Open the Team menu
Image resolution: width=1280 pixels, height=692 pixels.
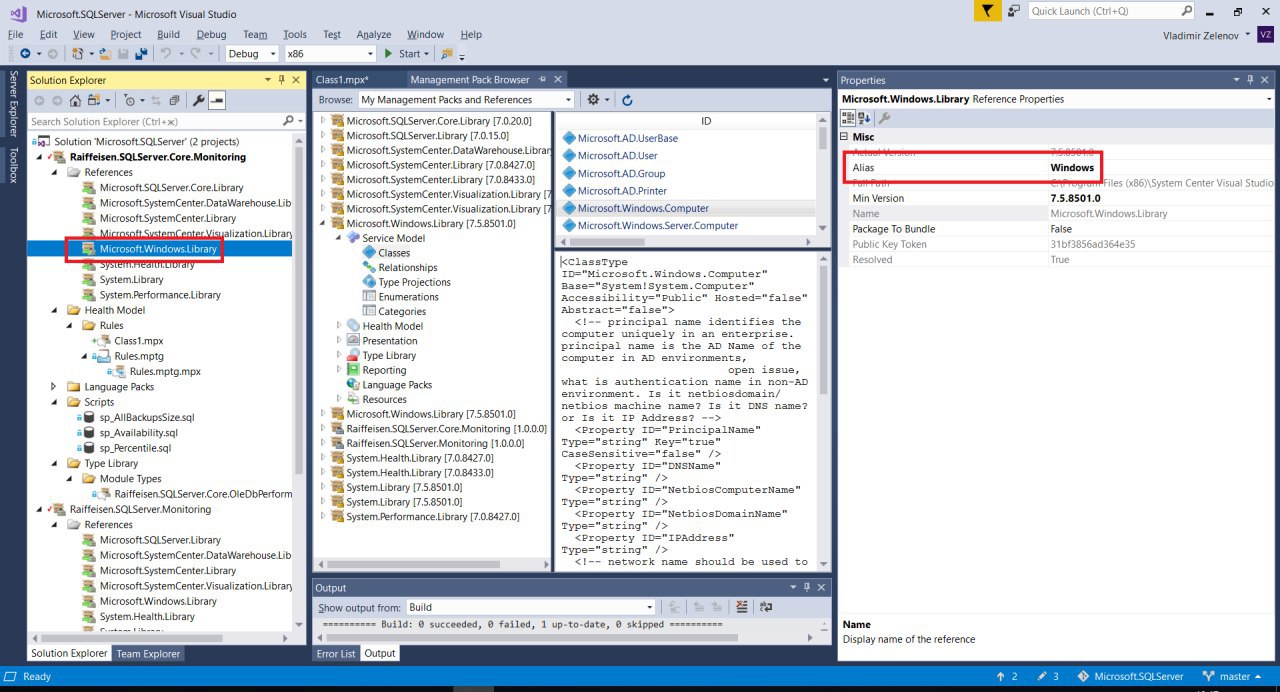255,35
